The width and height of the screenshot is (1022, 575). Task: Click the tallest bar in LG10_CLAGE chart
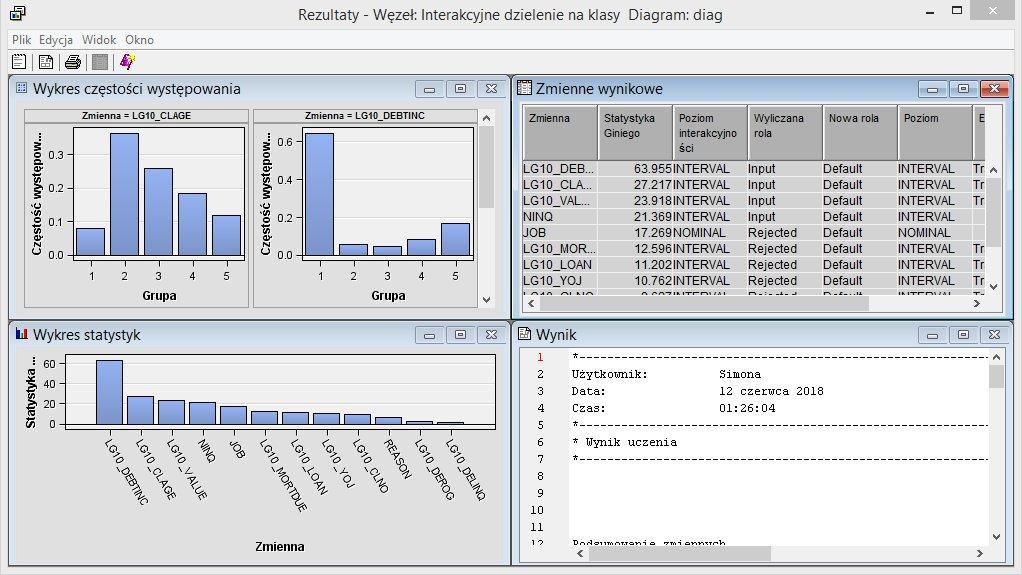coord(124,194)
